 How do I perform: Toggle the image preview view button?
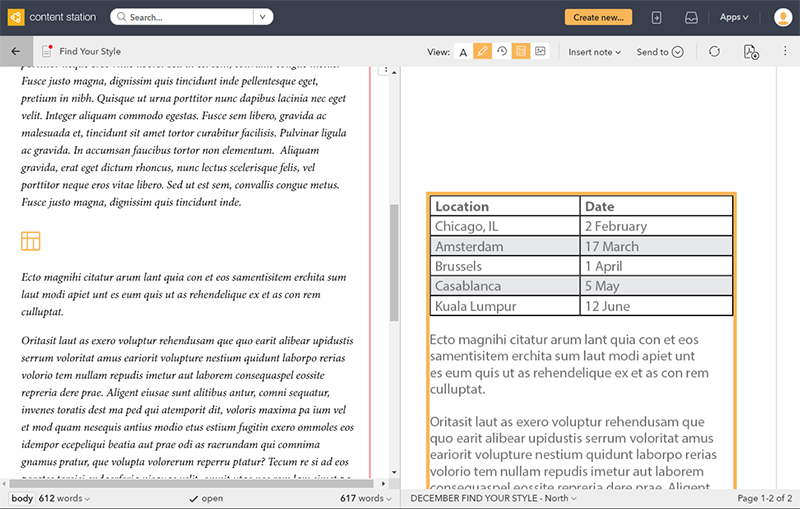[540, 52]
